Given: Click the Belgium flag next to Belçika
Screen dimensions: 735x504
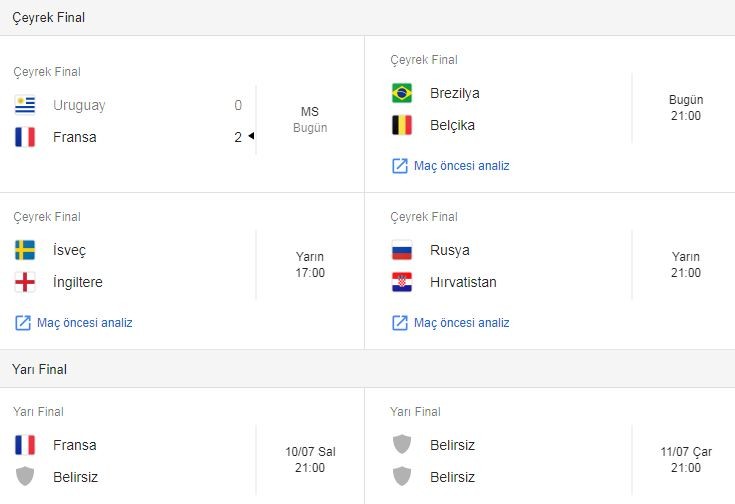Looking at the screenshot, I should tap(402, 125).
